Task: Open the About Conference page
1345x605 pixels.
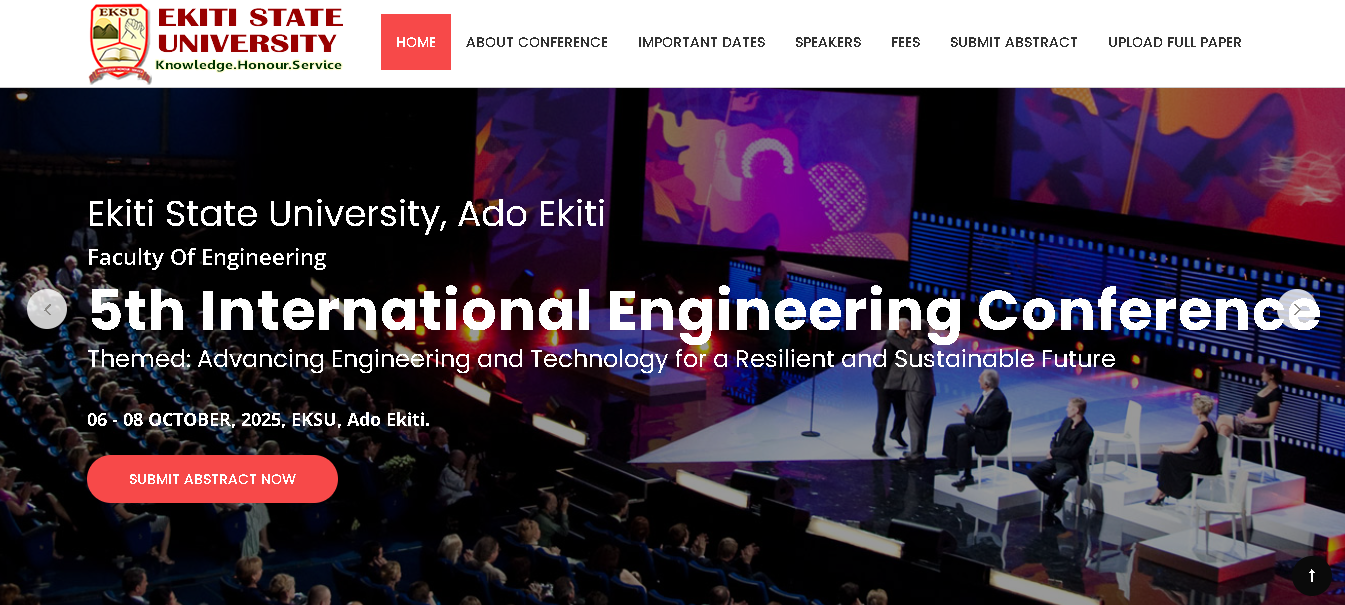Action: 537,42
